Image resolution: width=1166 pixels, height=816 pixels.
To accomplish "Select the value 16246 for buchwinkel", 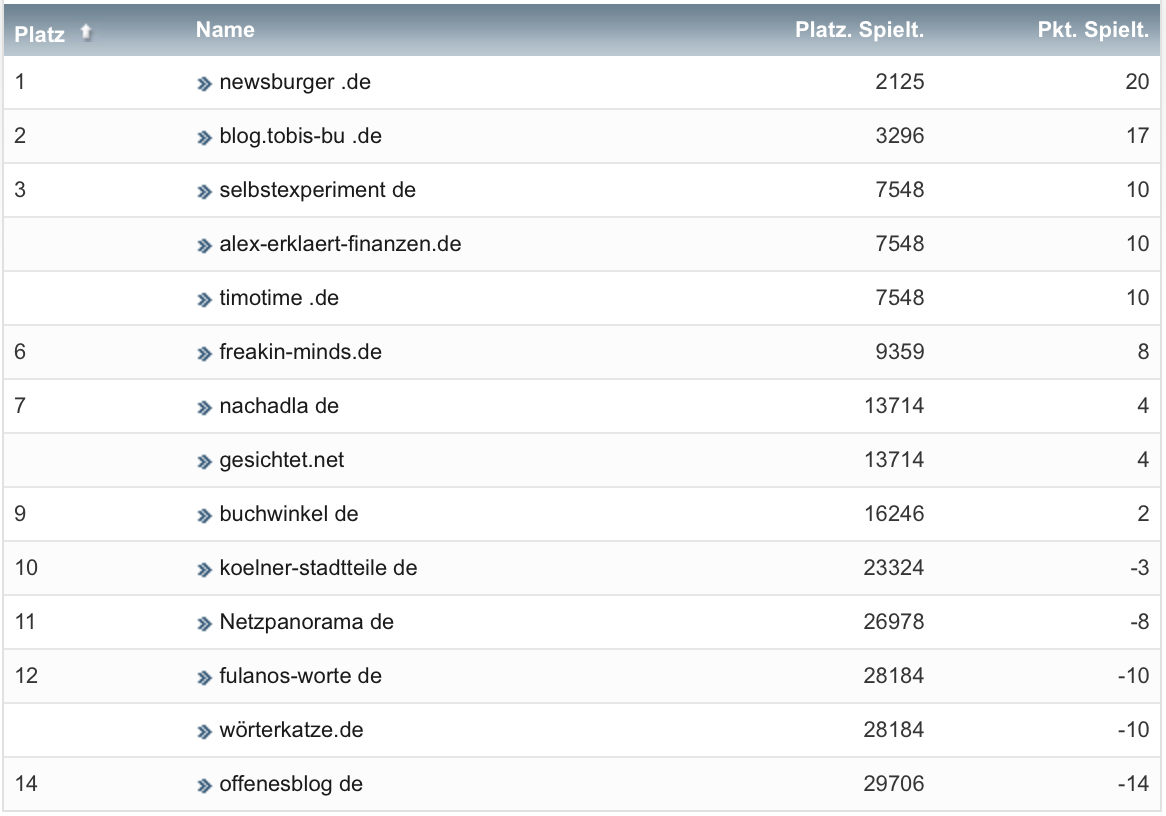I will click(x=894, y=514).
